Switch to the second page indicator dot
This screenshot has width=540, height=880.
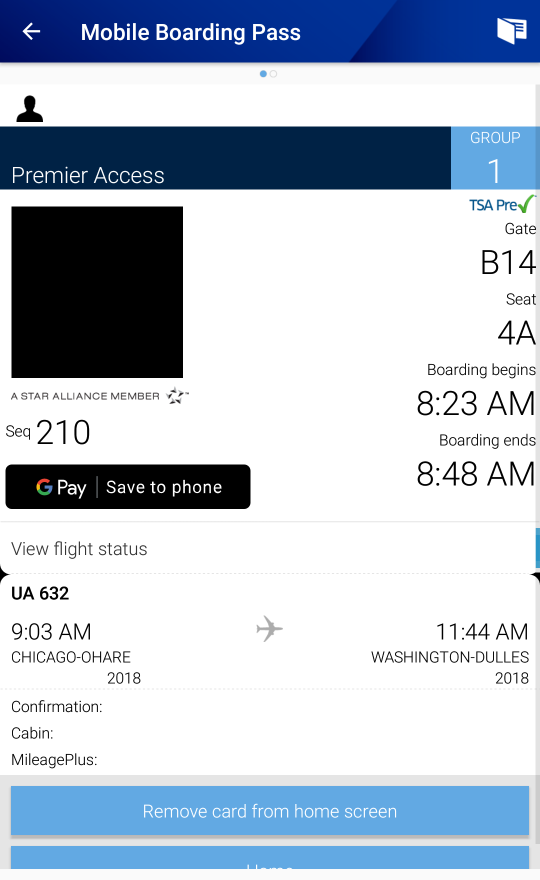[273, 74]
